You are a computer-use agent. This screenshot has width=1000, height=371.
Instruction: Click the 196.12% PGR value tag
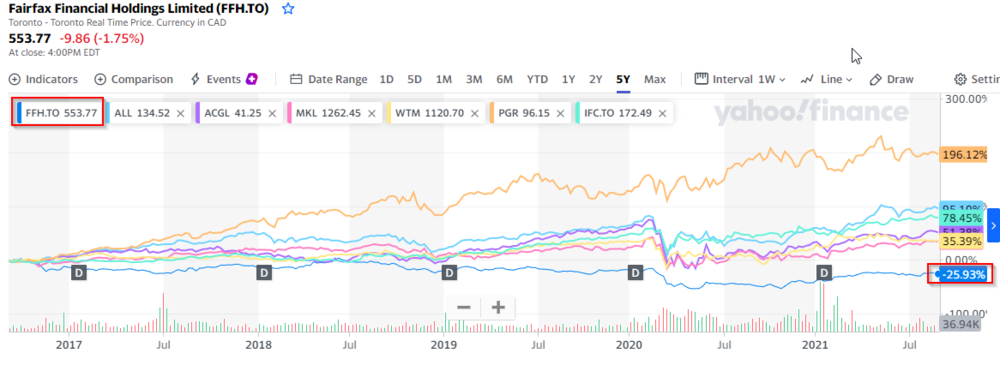pyautogui.click(x=964, y=155)
